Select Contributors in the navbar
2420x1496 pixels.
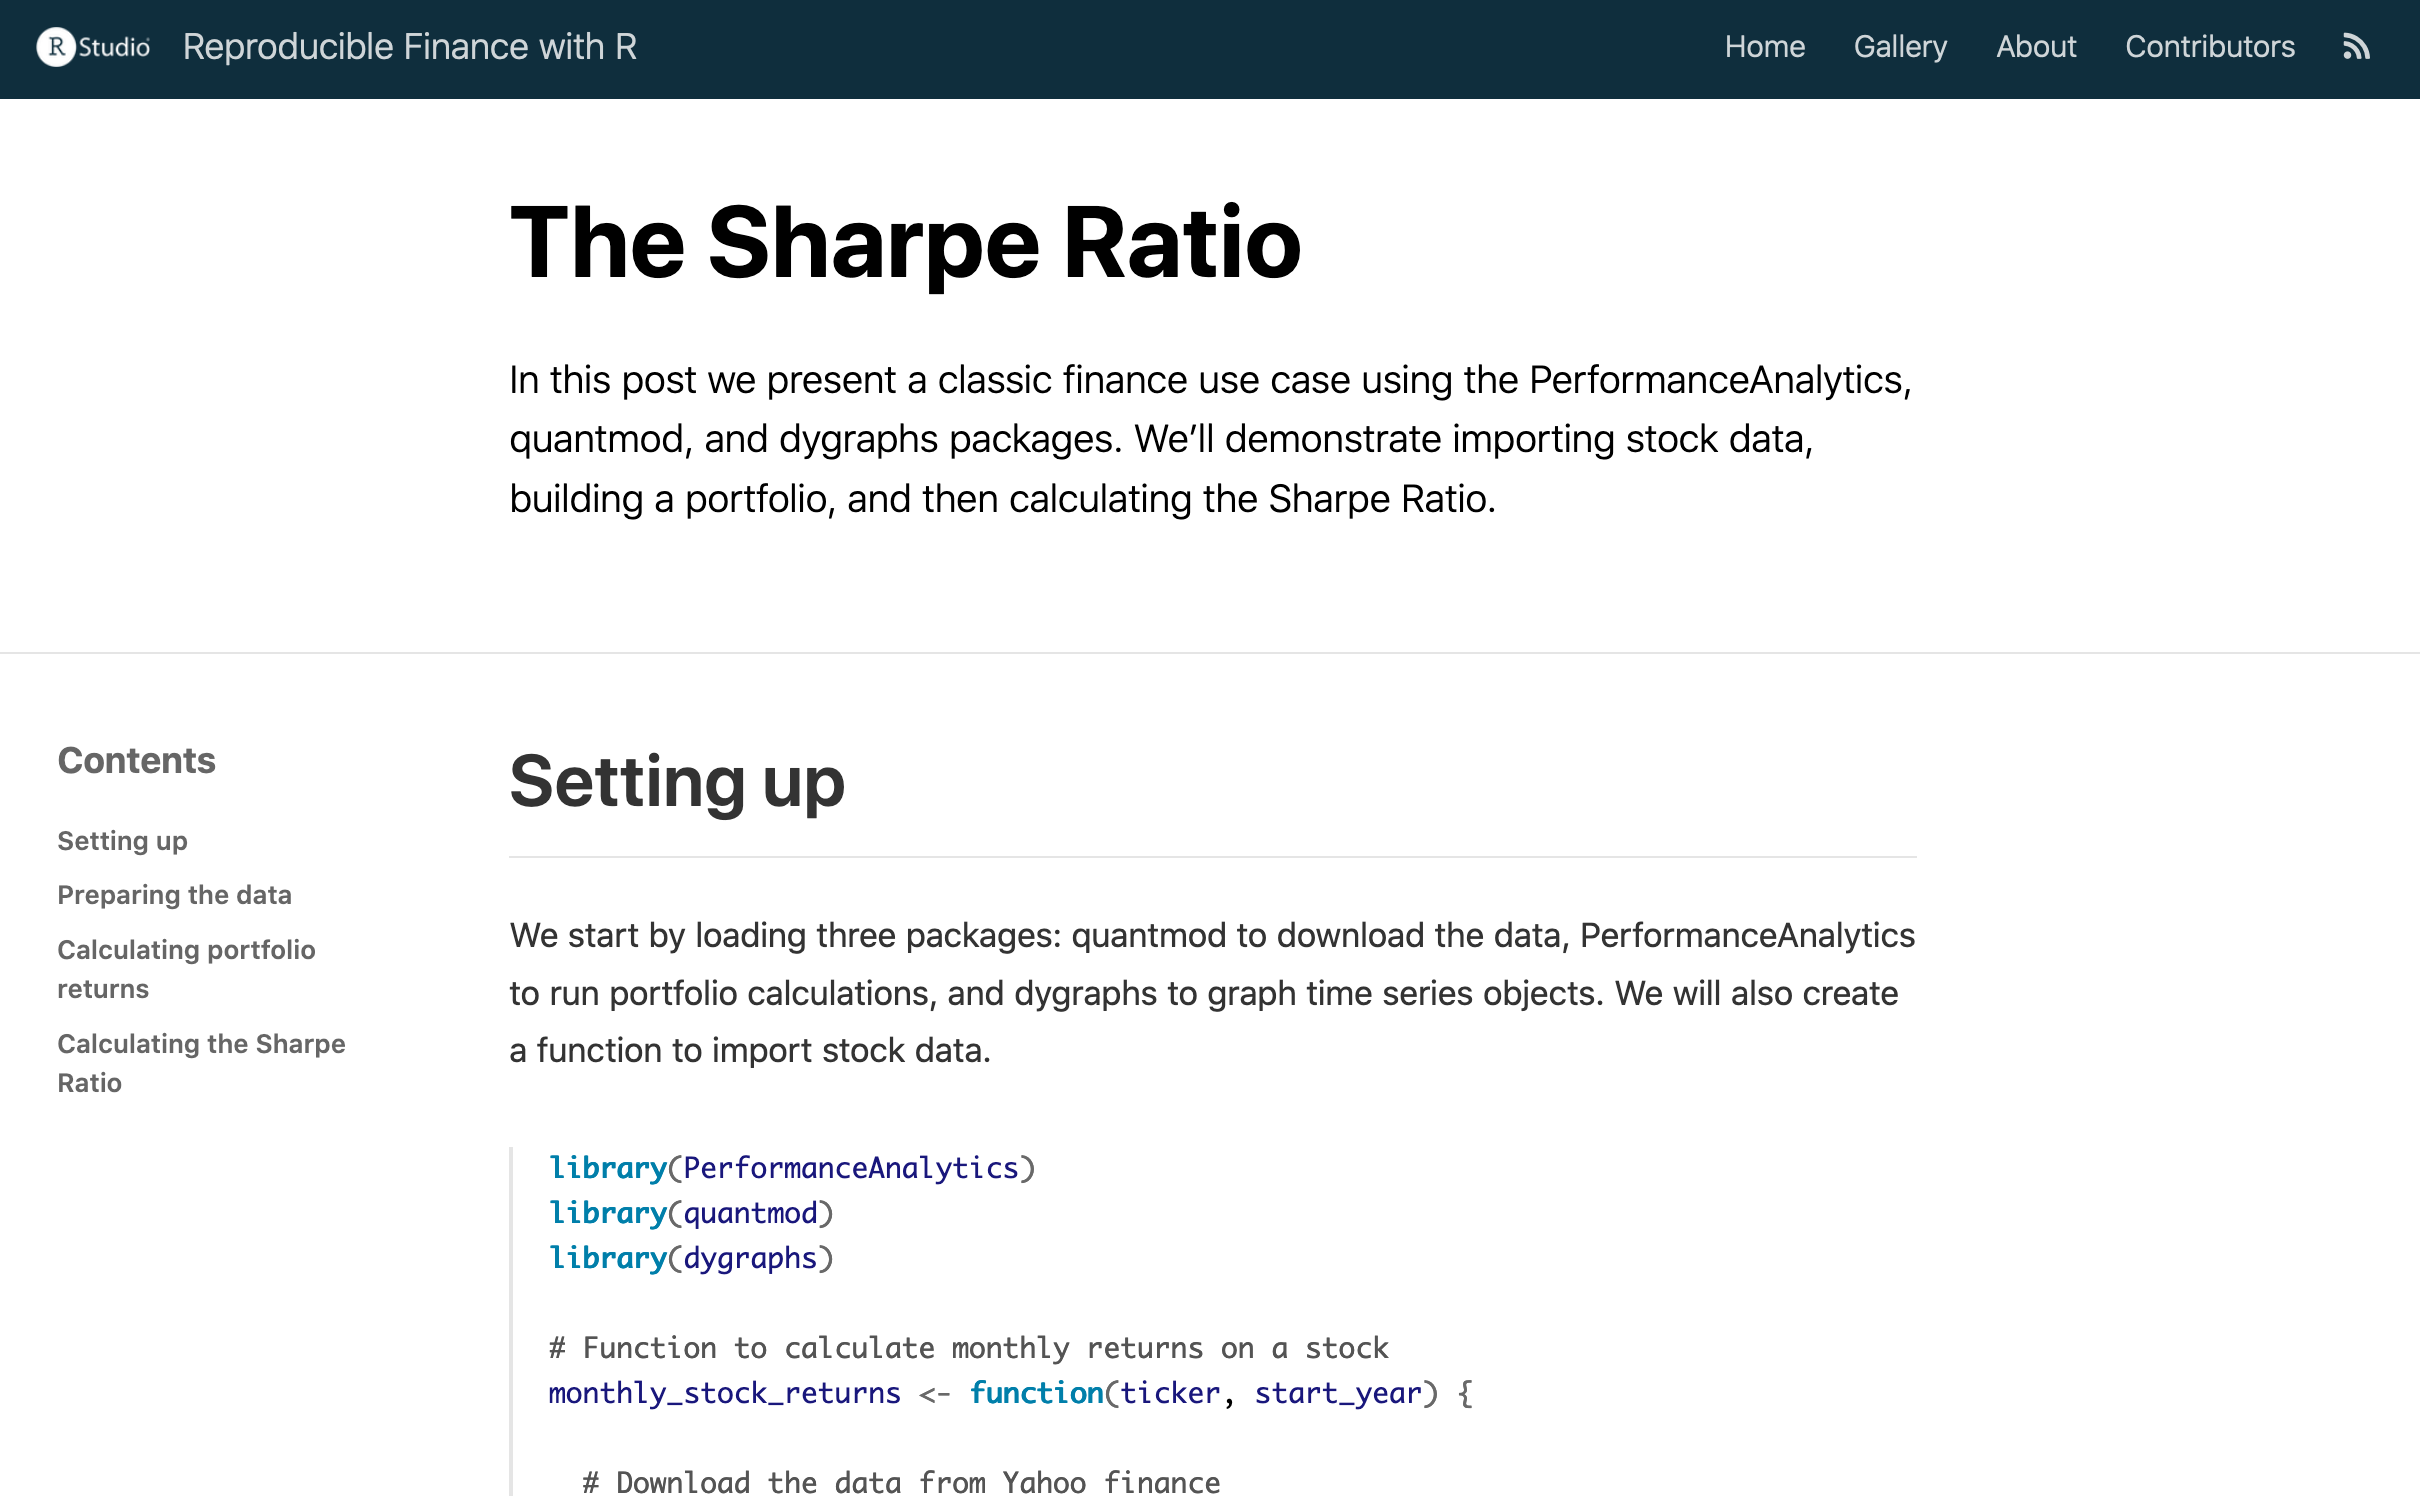click(2209, 47)
